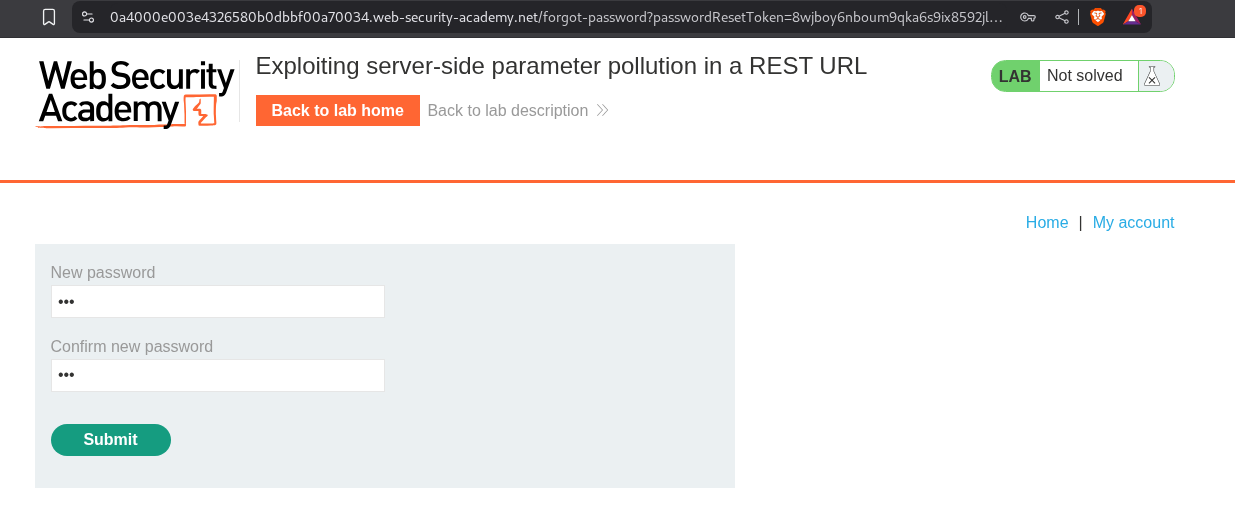Click the Web Security Academy logo
The image size is (1235, 515).
coord(136,93)
